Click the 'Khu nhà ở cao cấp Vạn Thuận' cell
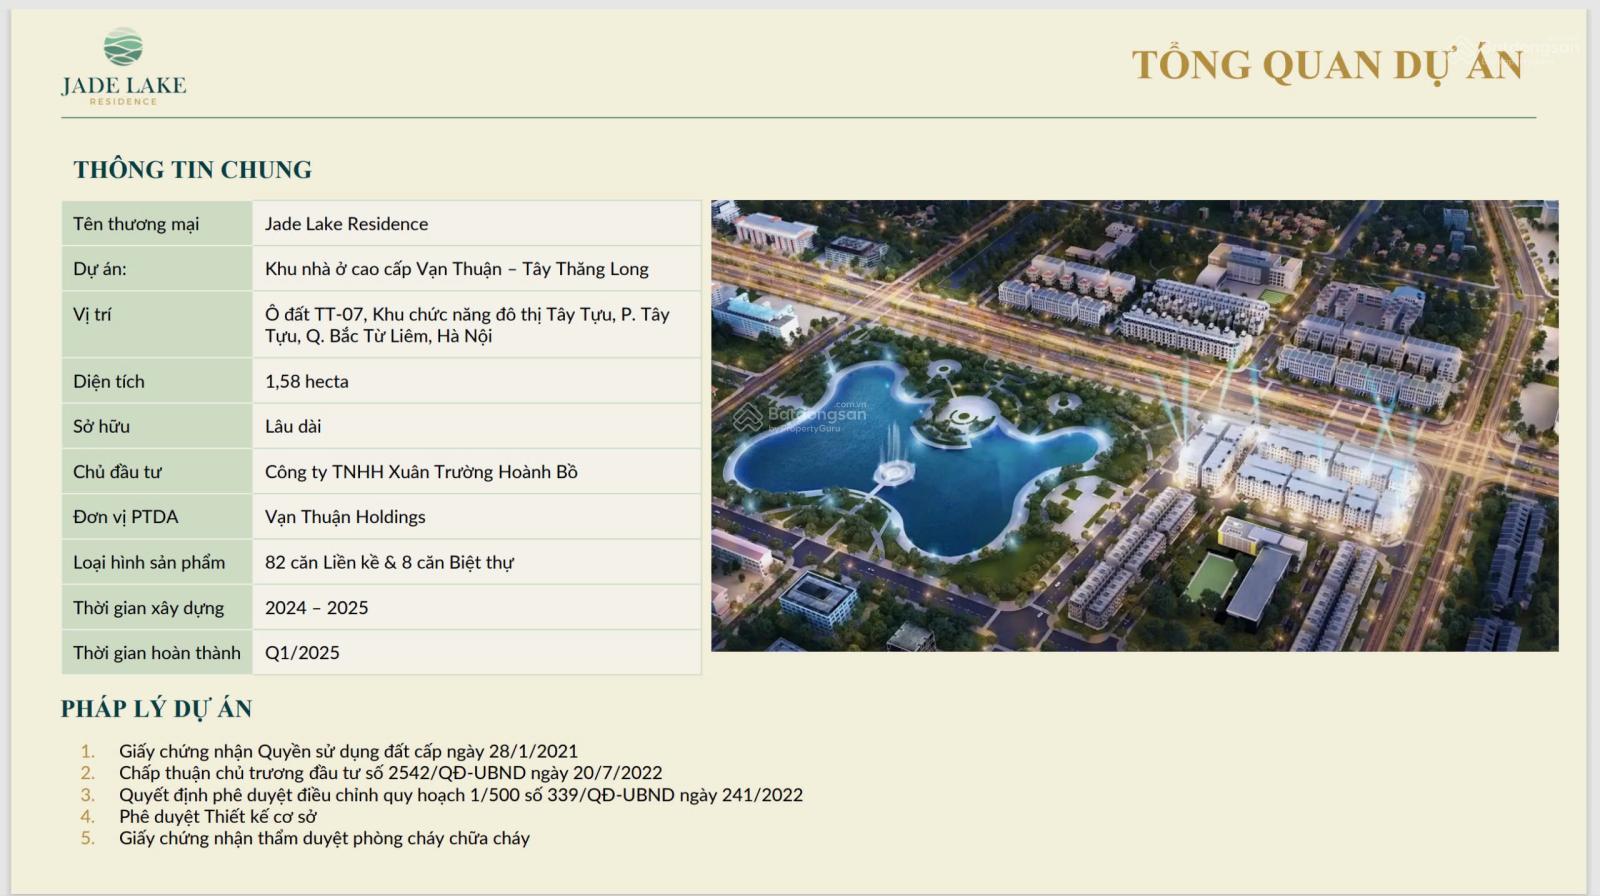Screen dimensions: 1600x896 click(x=456, y=269)
